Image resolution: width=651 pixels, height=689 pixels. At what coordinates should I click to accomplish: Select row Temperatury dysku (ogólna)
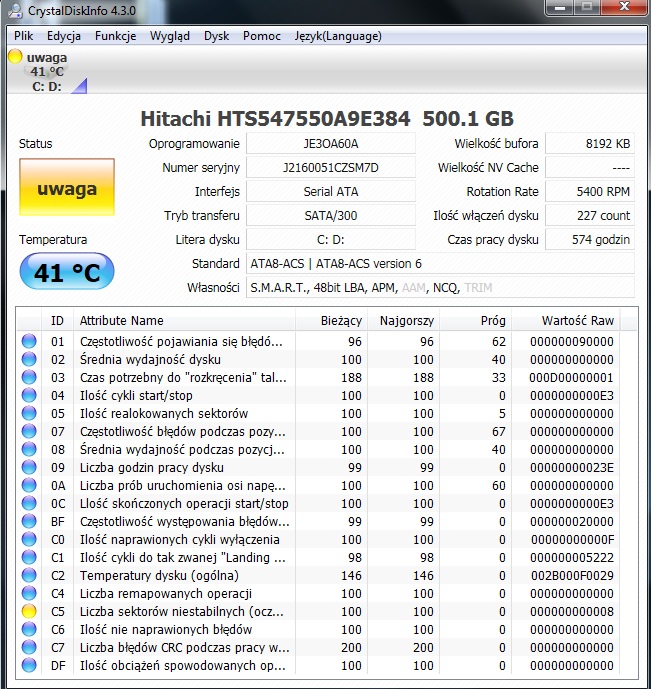(x=318, y=575)
